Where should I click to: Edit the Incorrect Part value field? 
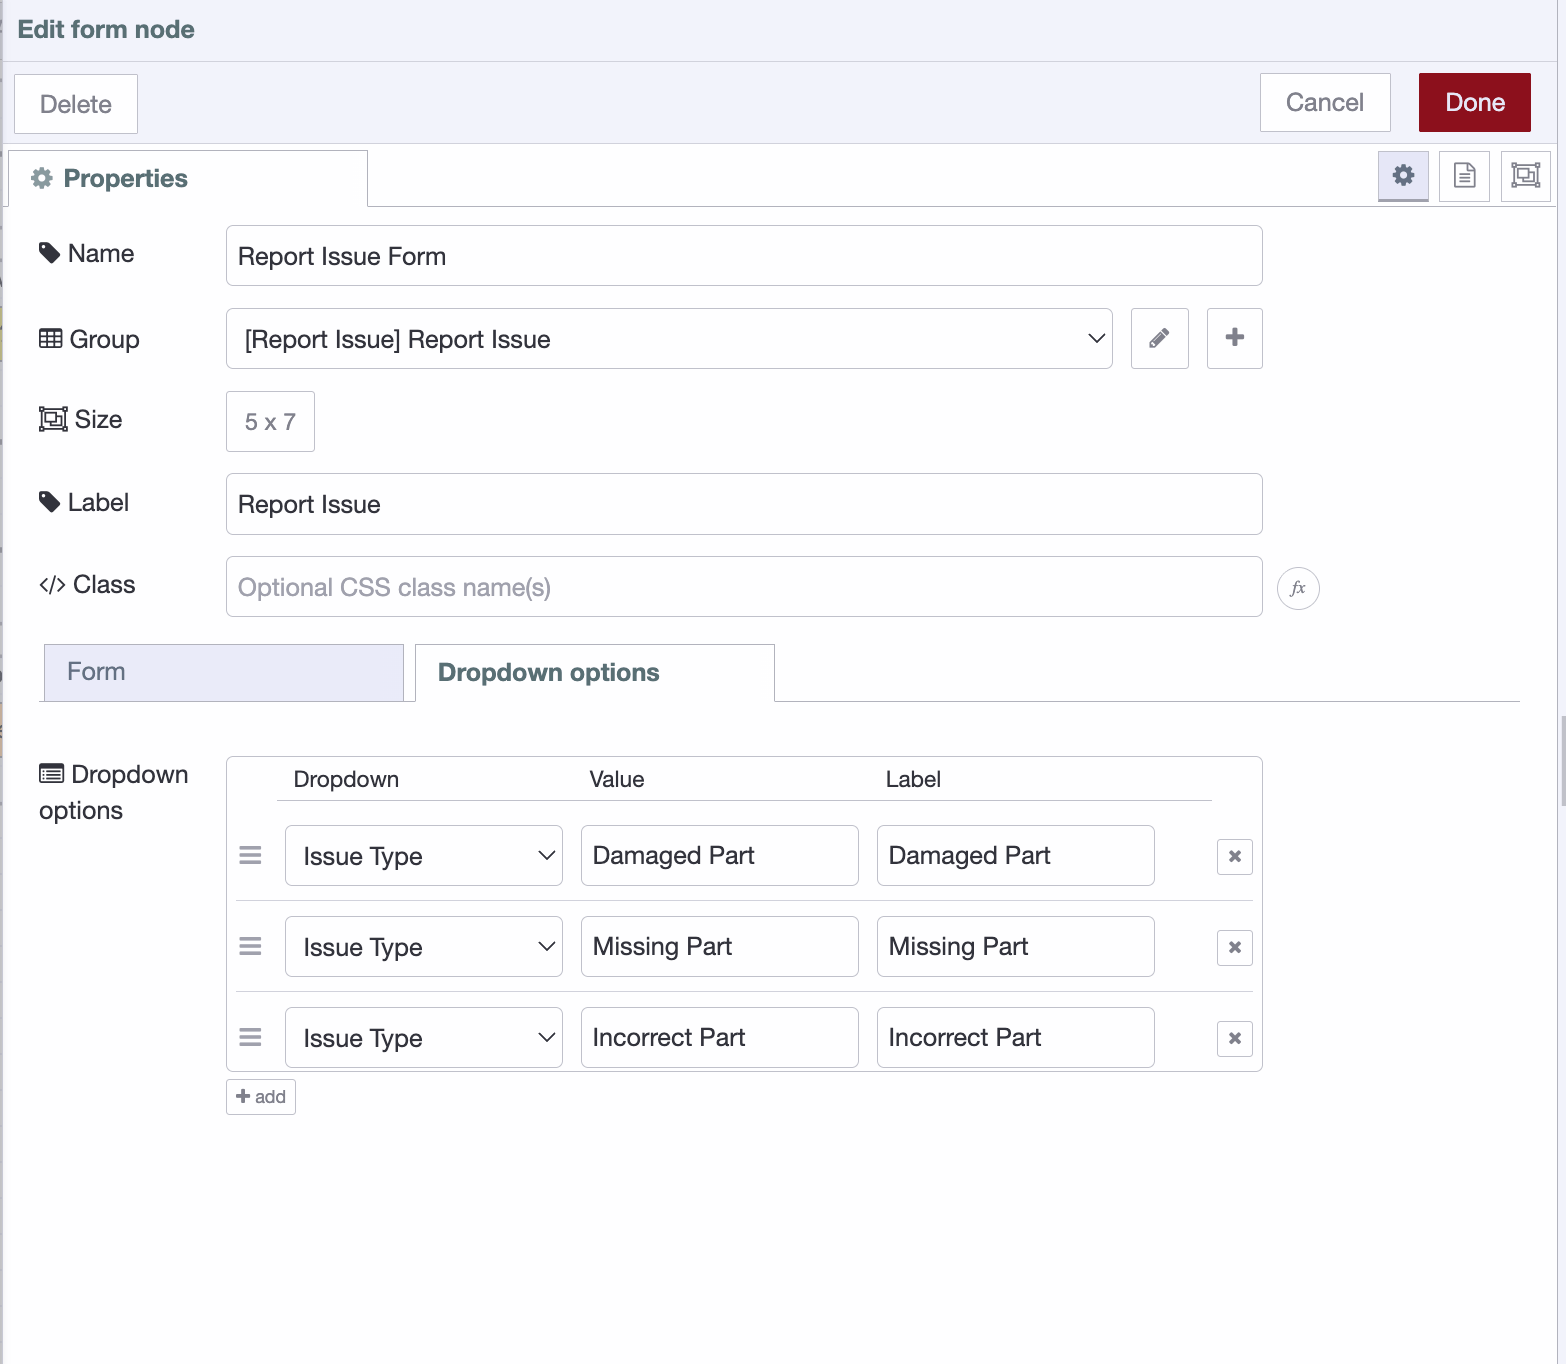(720, 1038)
